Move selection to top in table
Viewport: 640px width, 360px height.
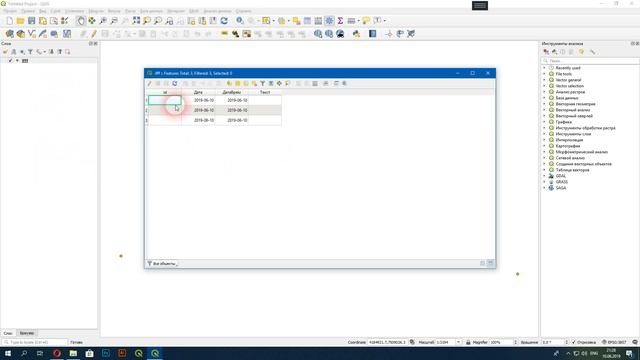click(x=271, y=83)
